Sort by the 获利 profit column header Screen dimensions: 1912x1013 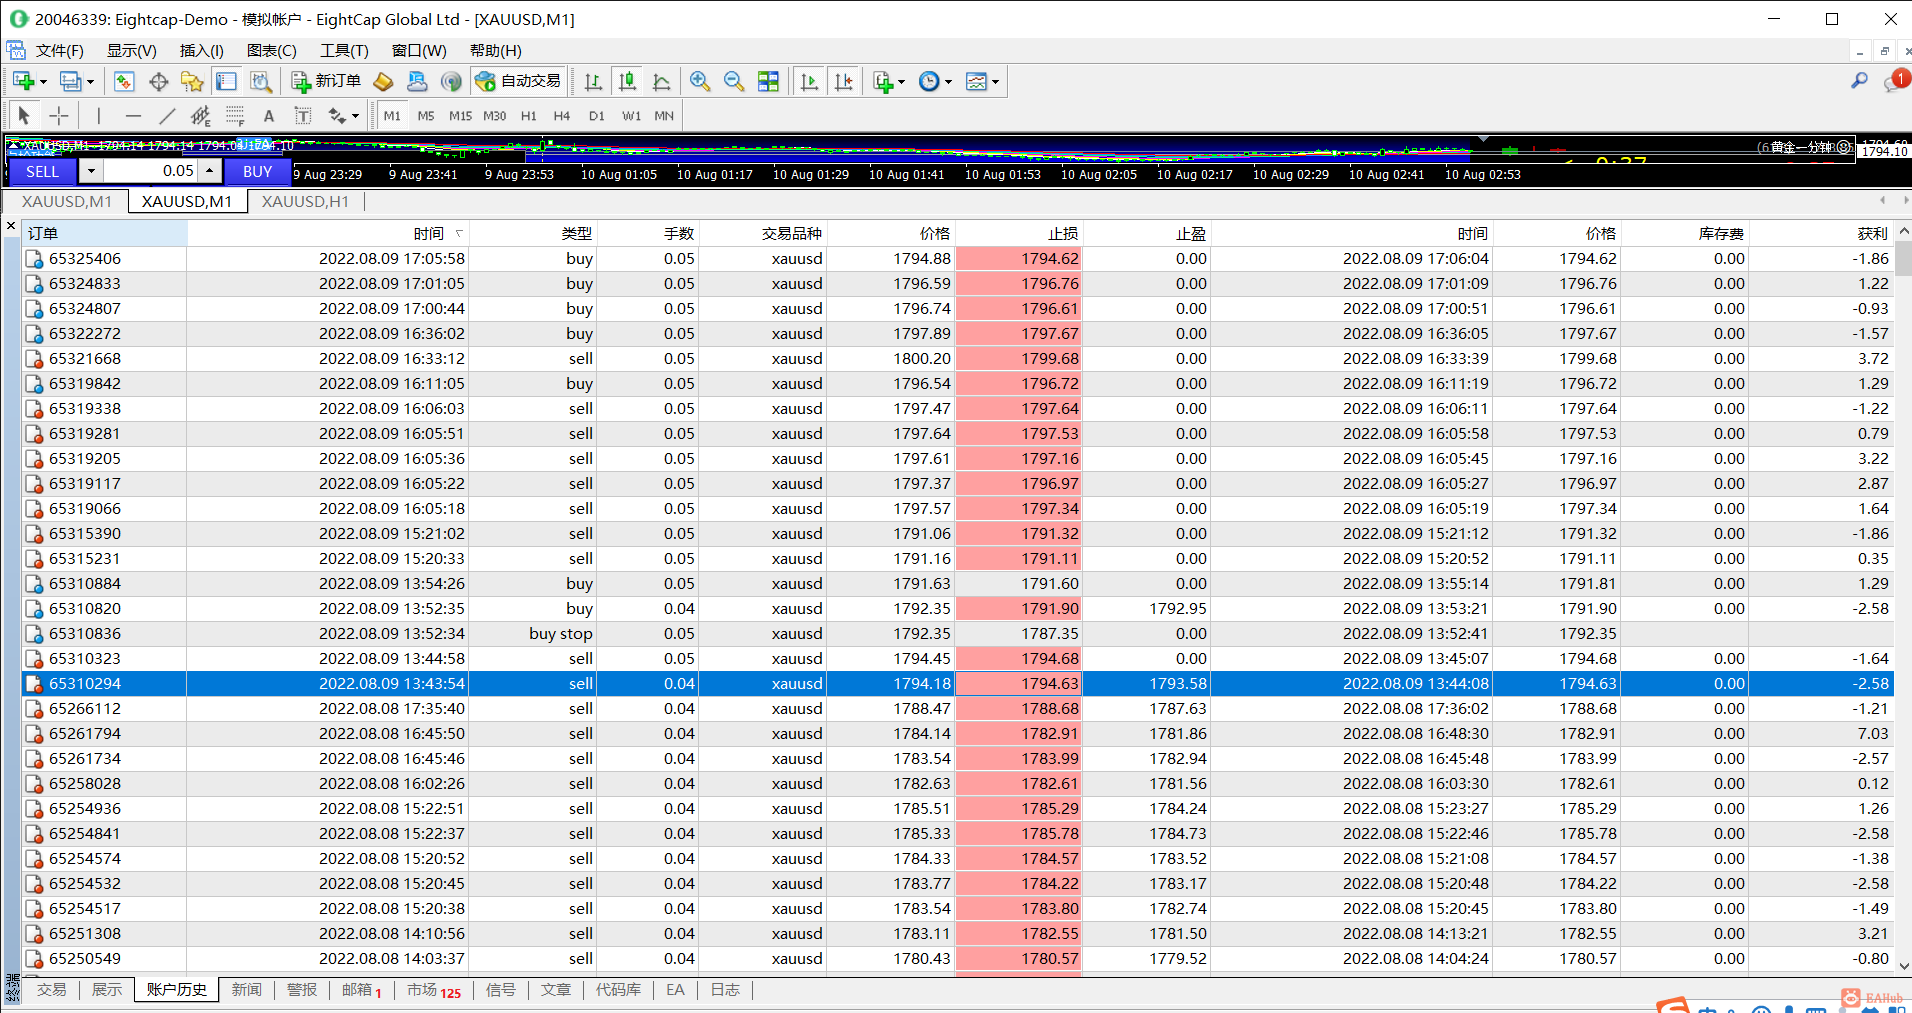(x=1871, y=233)
